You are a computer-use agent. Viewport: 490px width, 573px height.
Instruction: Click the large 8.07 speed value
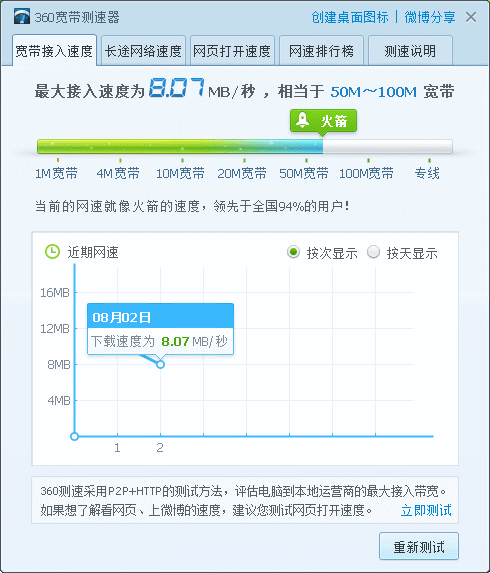[176, 88]
